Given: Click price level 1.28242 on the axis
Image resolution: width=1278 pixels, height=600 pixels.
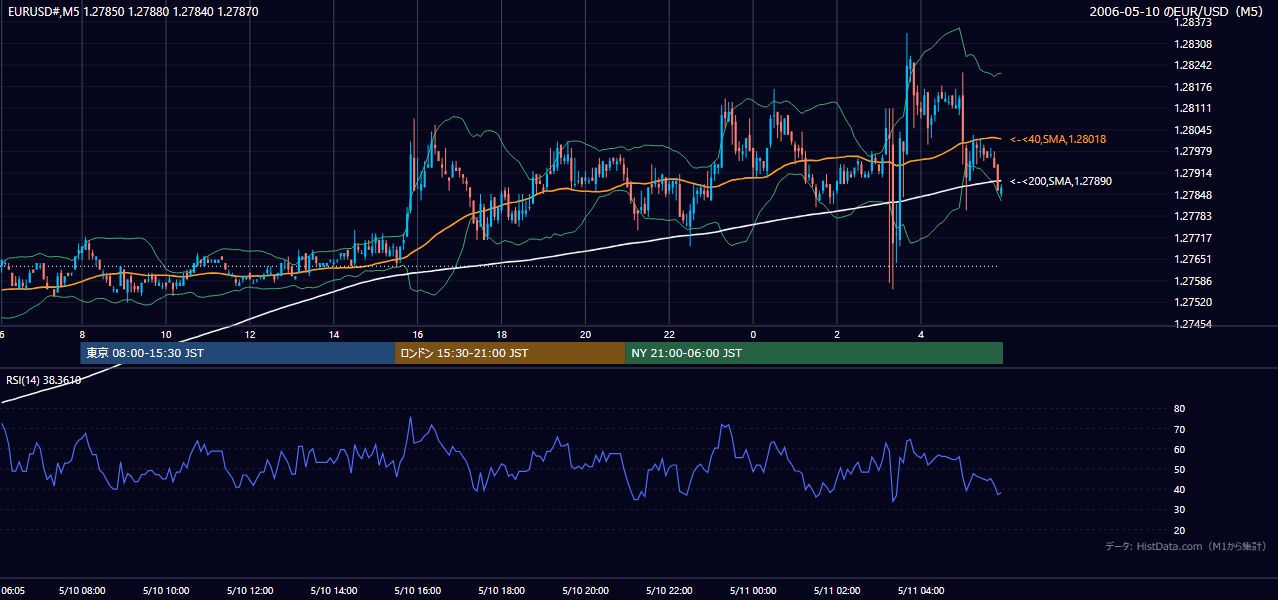Looking at the screenshot, I should [x=1192, y=65].
